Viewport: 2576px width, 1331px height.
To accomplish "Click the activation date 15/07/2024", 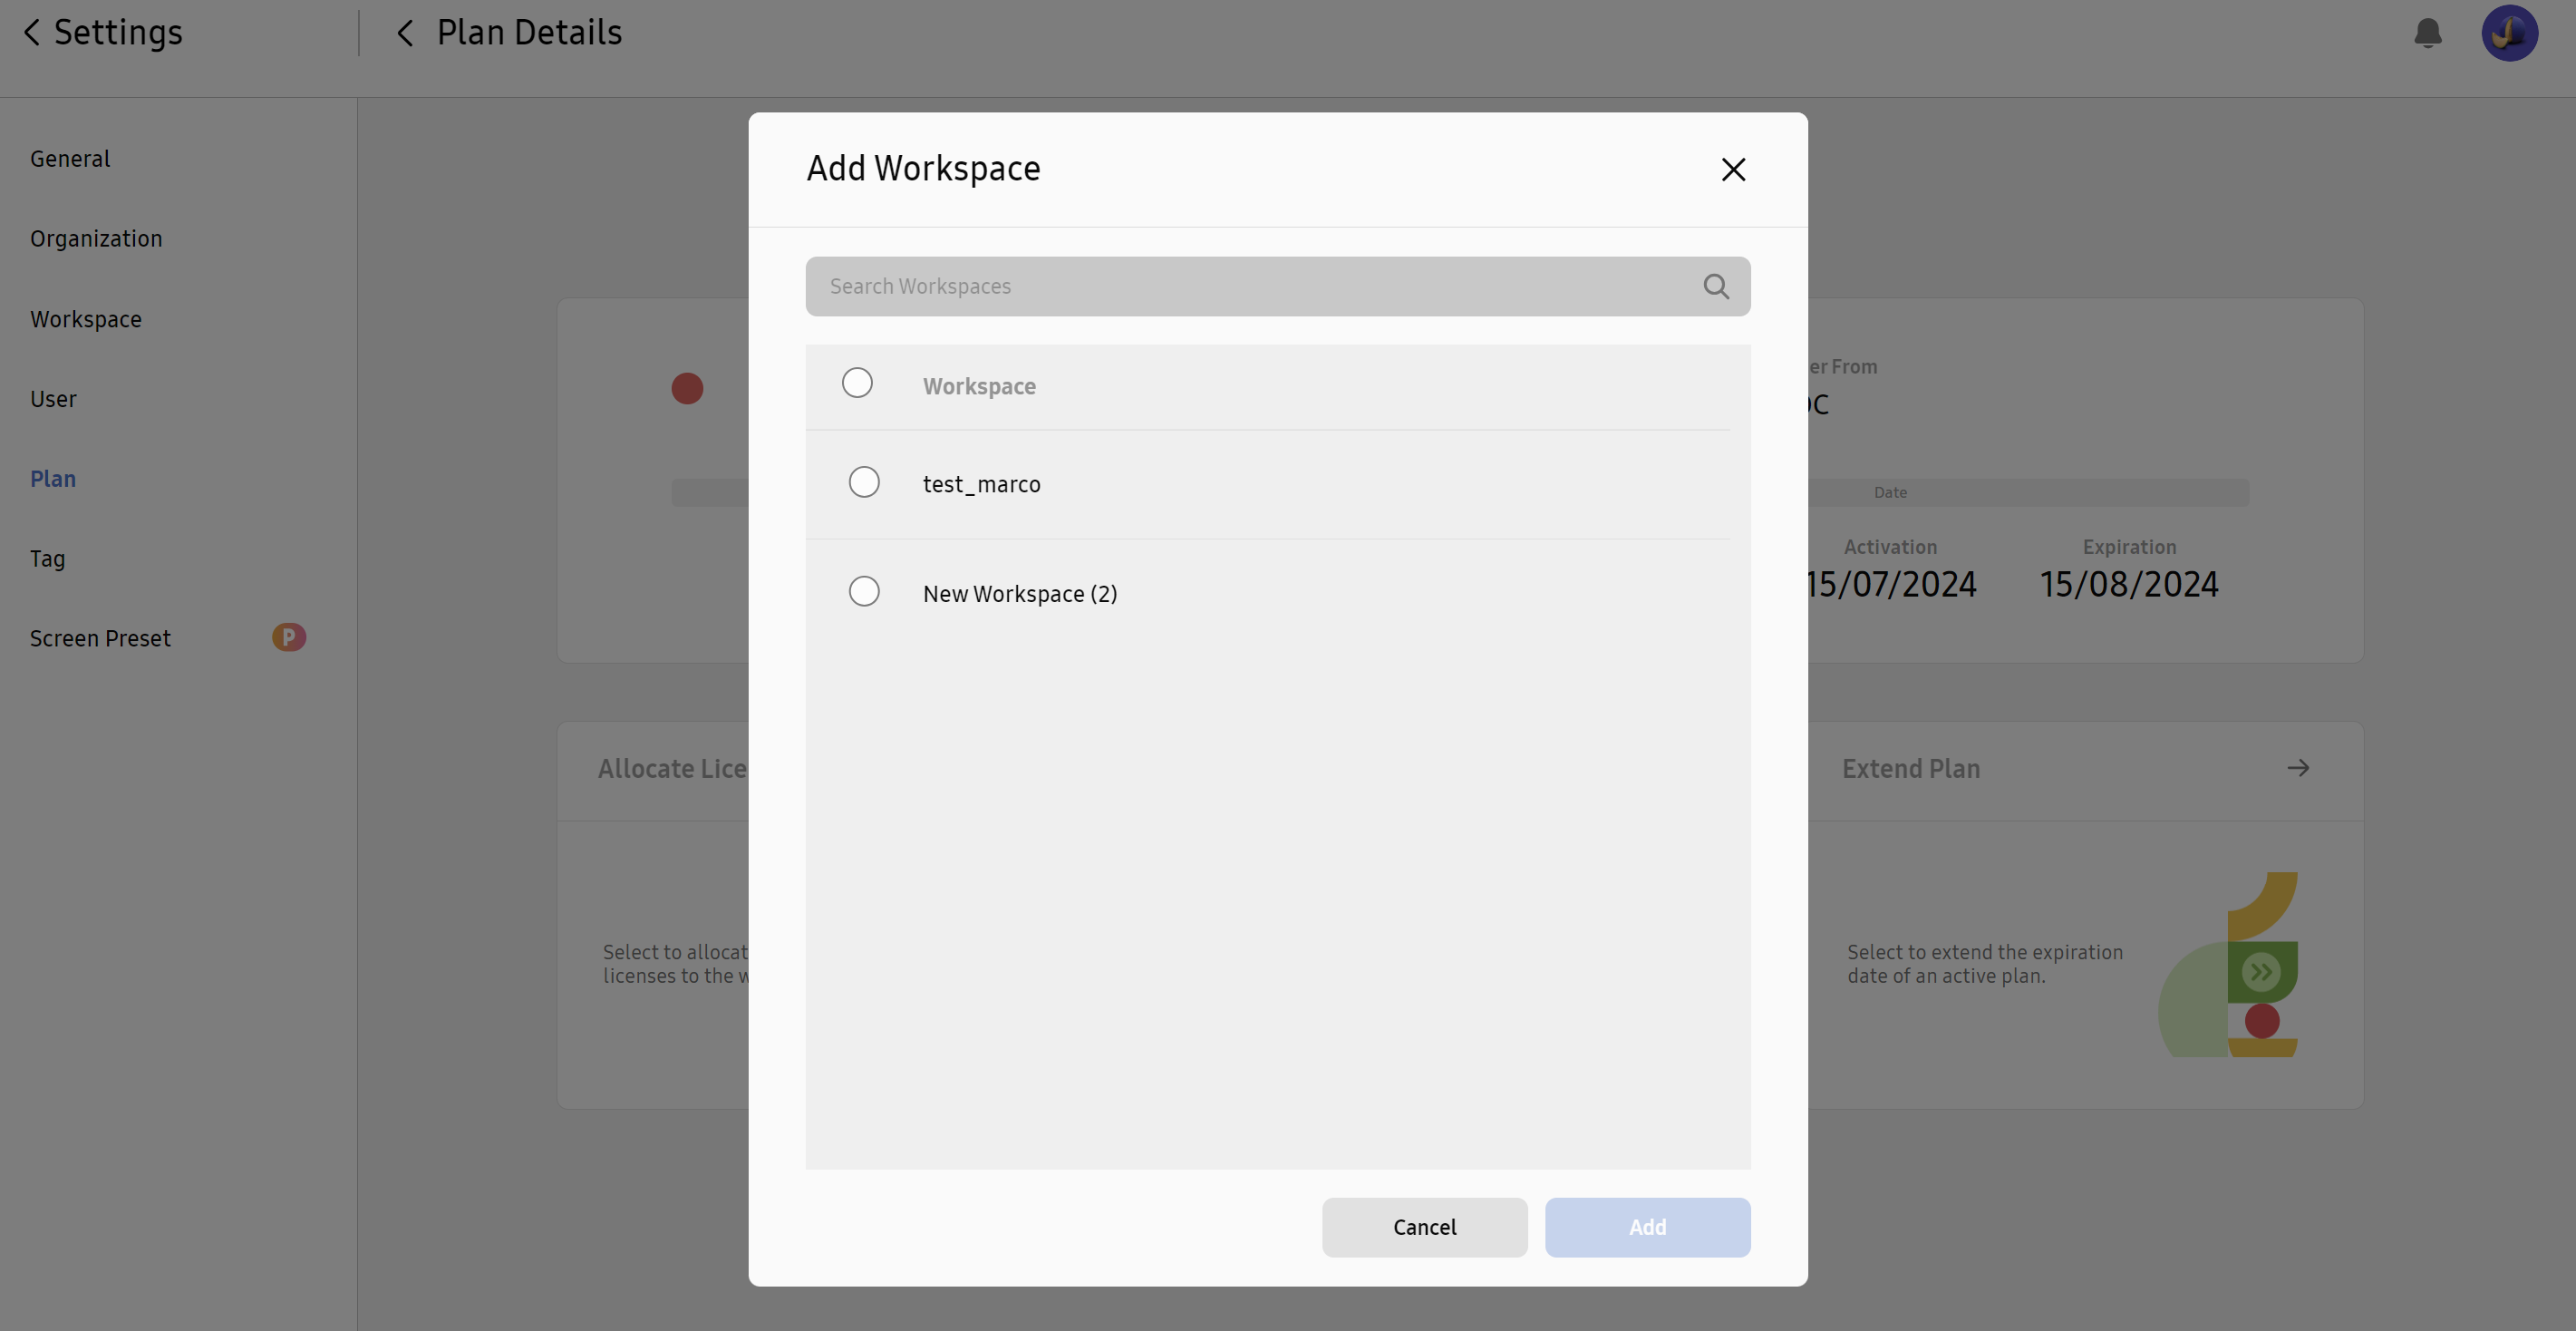I will point(1890,584).
